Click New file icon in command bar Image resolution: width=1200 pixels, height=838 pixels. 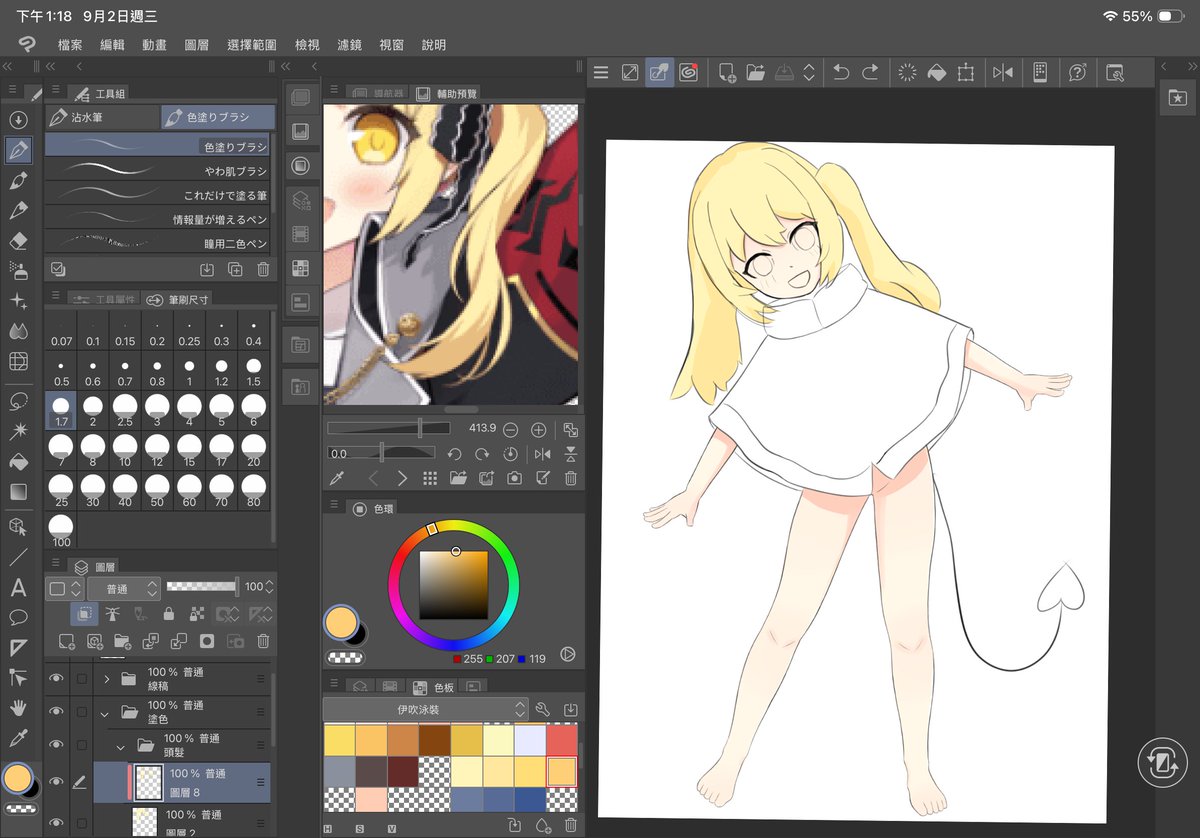coord(727,72)
